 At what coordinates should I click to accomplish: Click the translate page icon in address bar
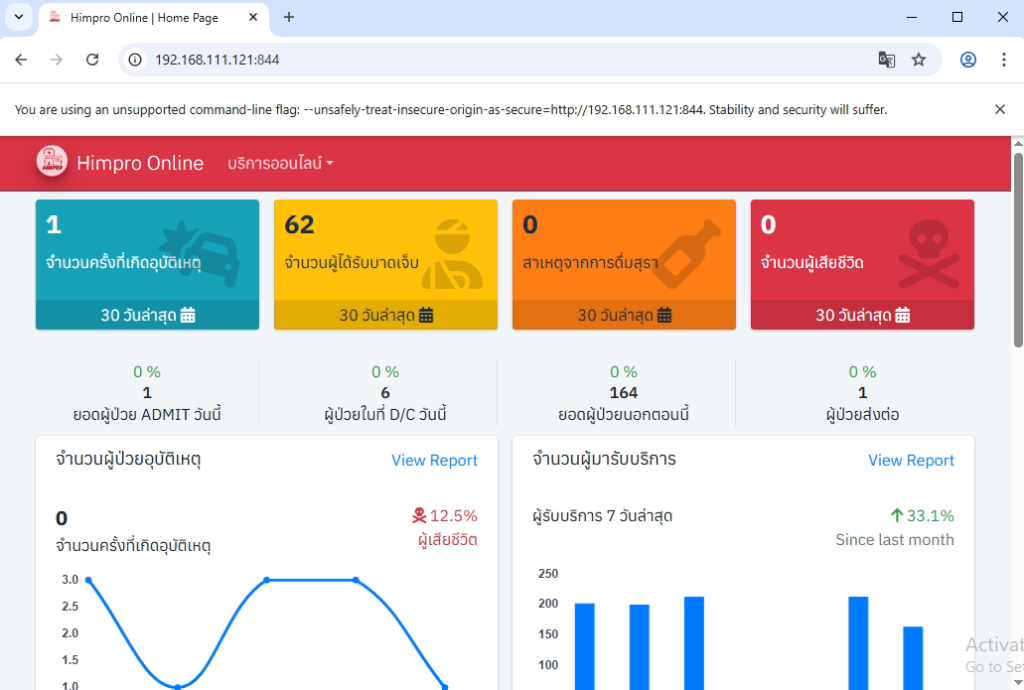(x=886, y=60)
